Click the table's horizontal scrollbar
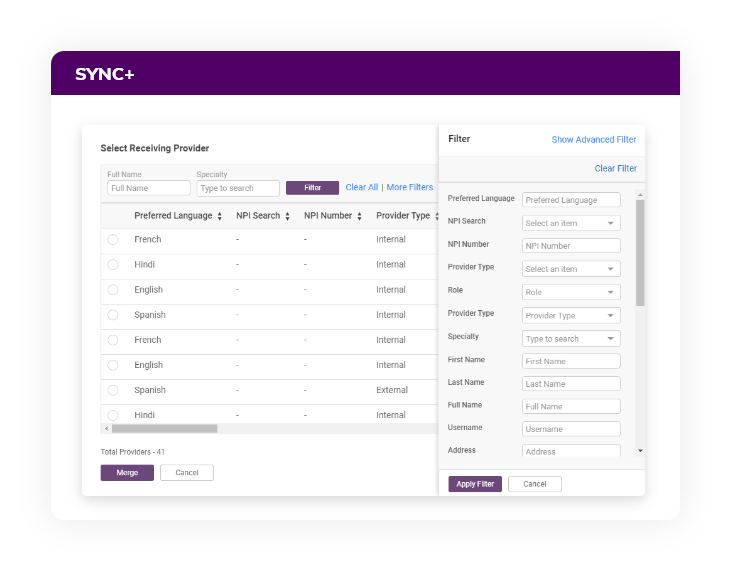Image resolution: width=731 pixels, height=571 pixels. click(164, 428)
